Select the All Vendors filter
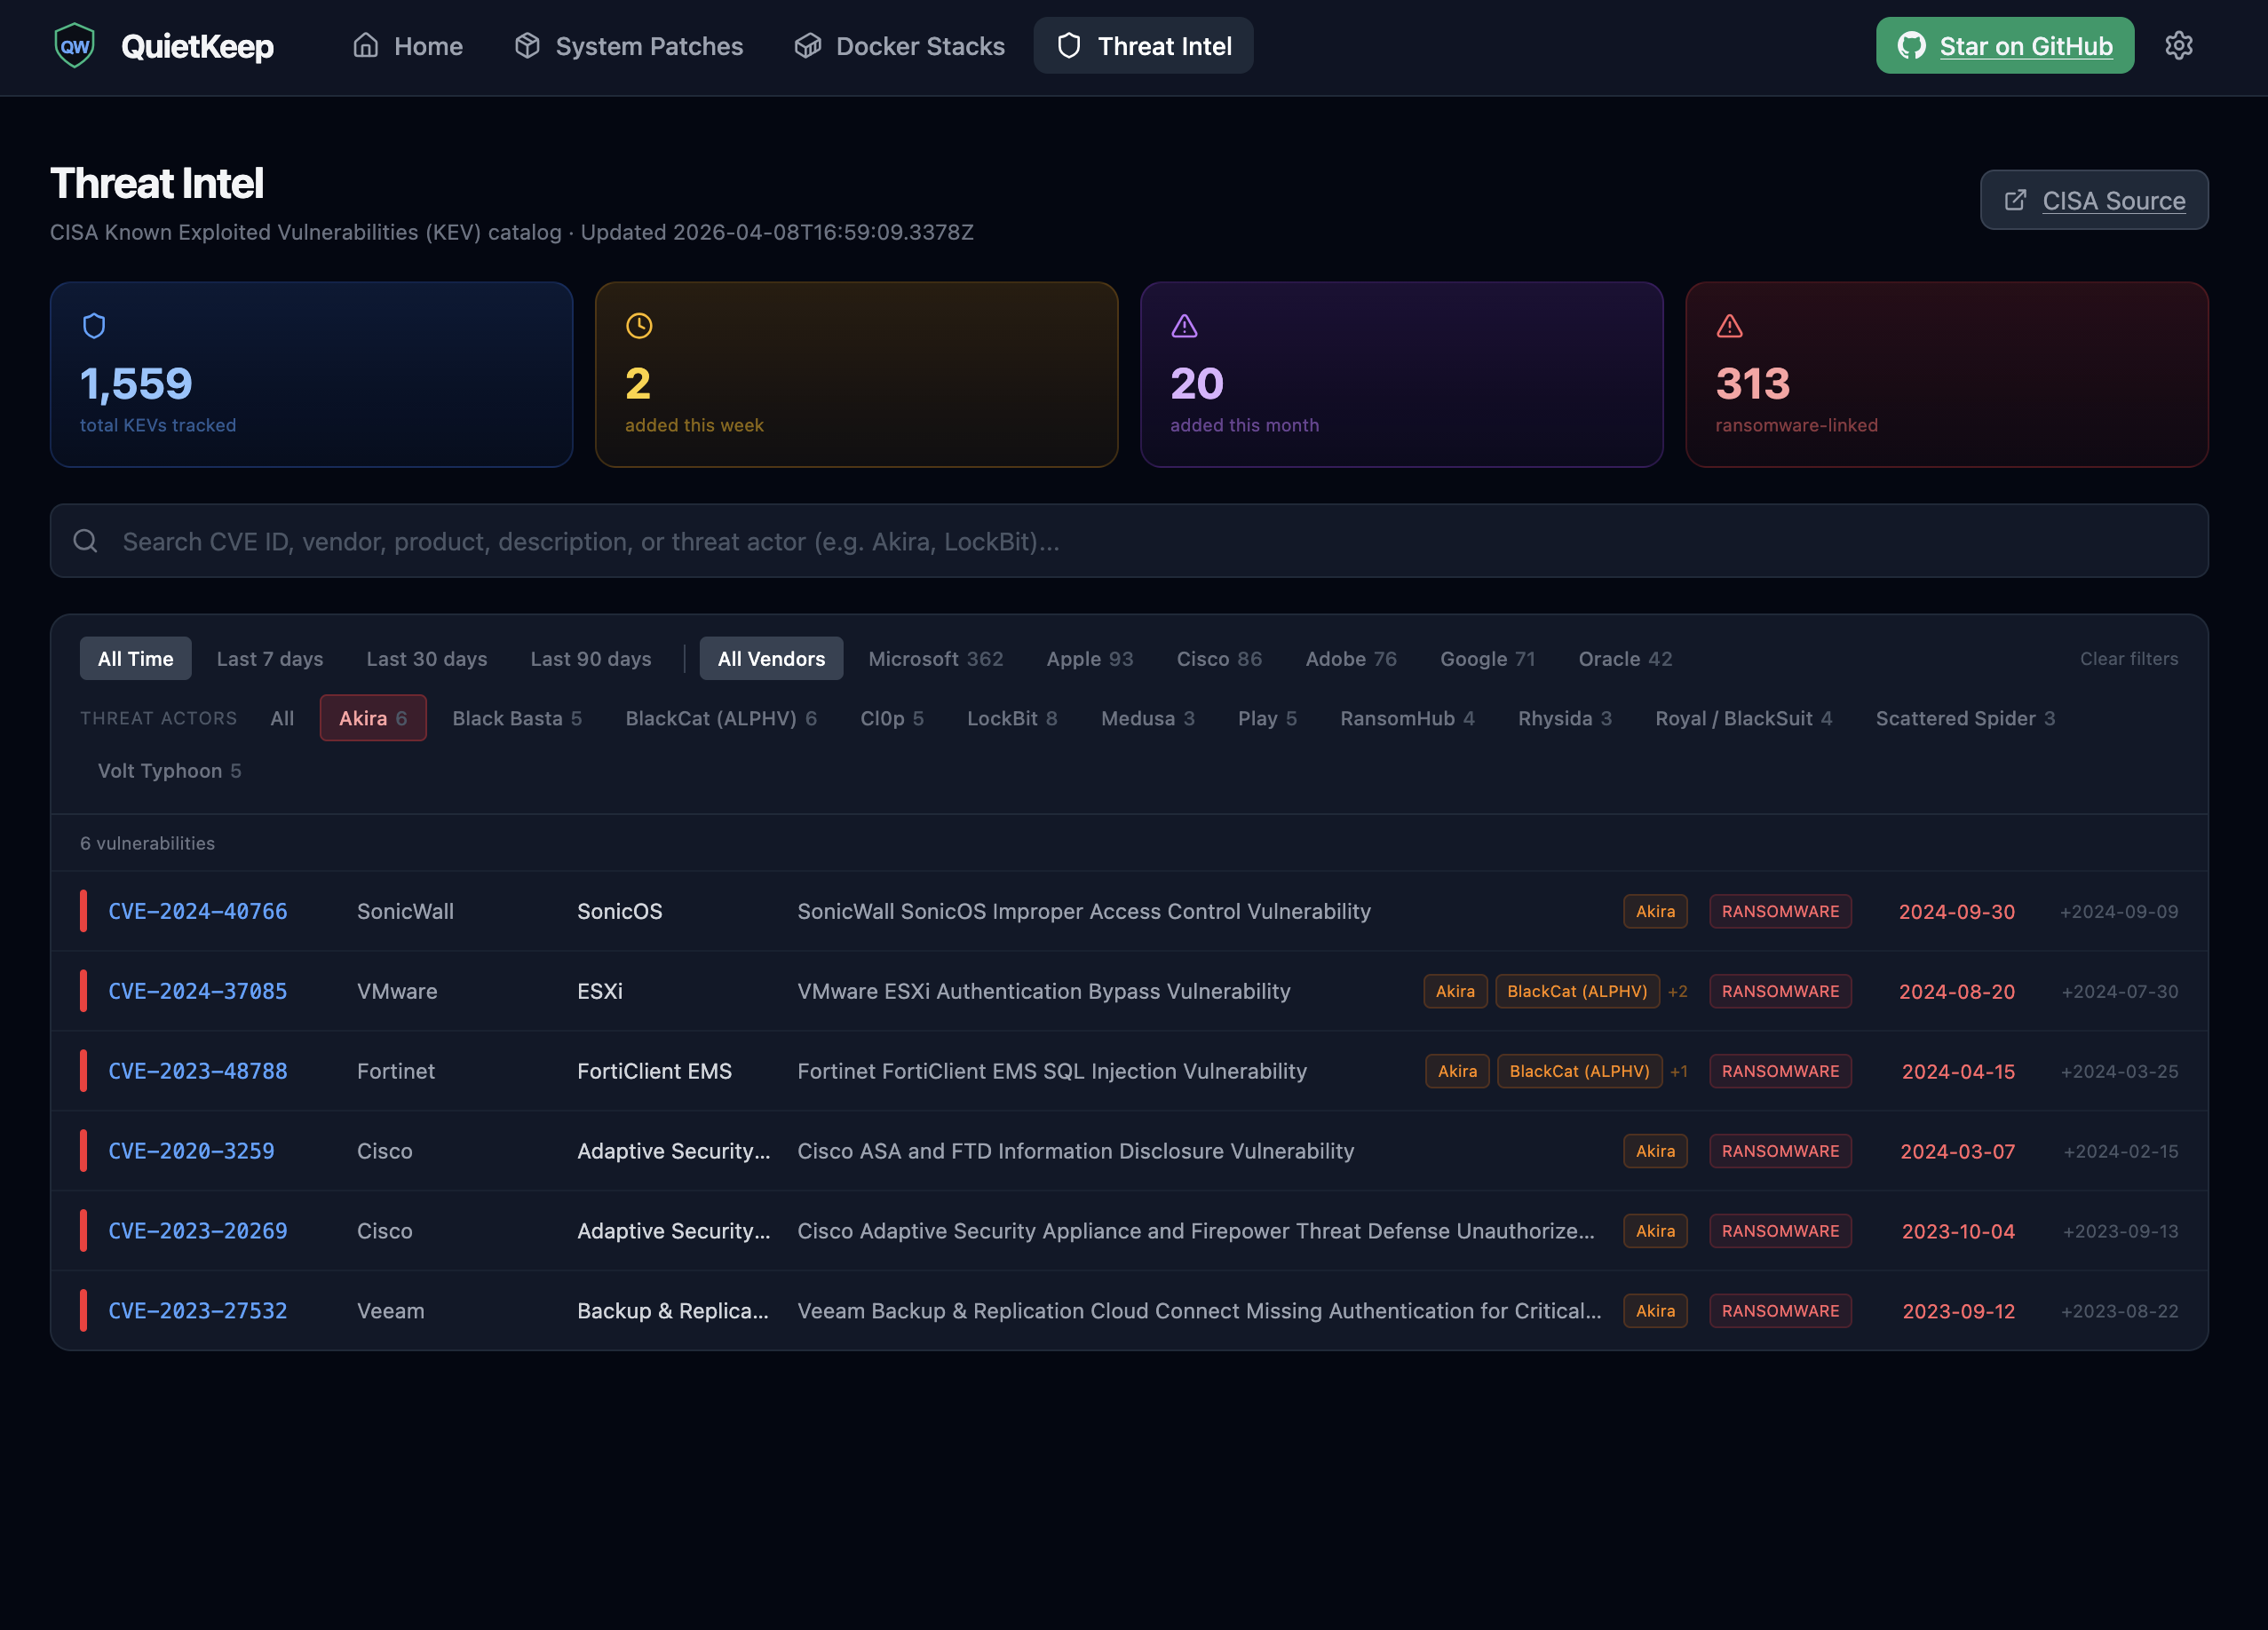This screenshot has height=1630, width=2268. (x=771, y=658)
